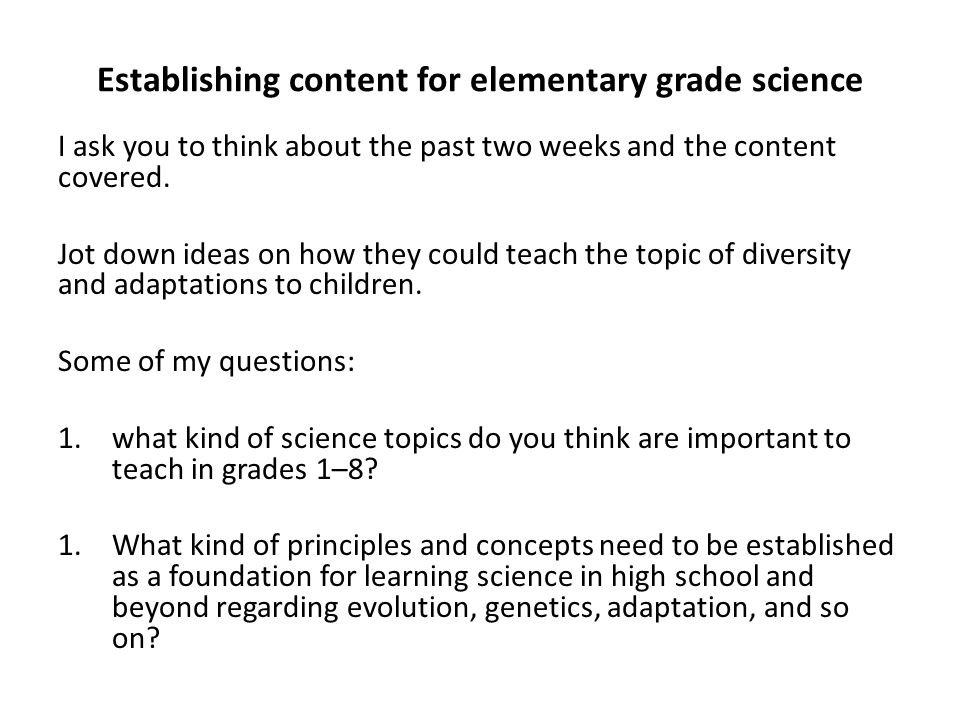Click the text 'Some of my questions:'
The image size is (960, 720).
pyautogui.click(x=206, y=361)
